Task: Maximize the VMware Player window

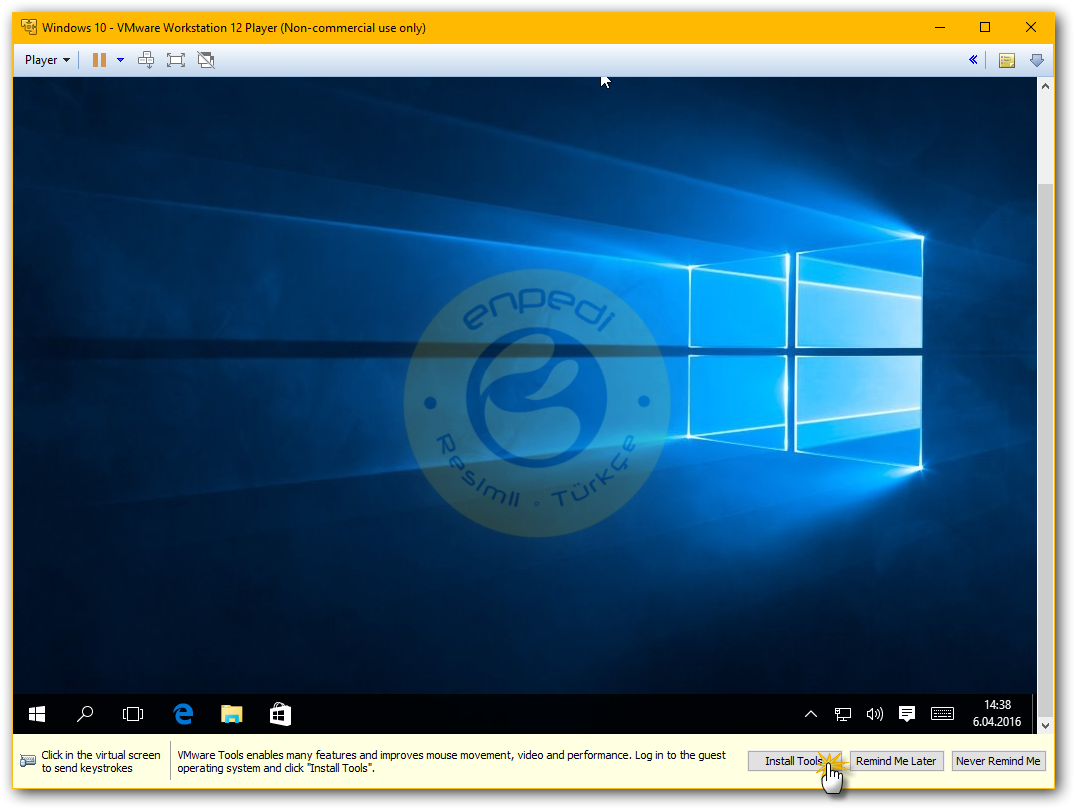Action: point(985,27)
